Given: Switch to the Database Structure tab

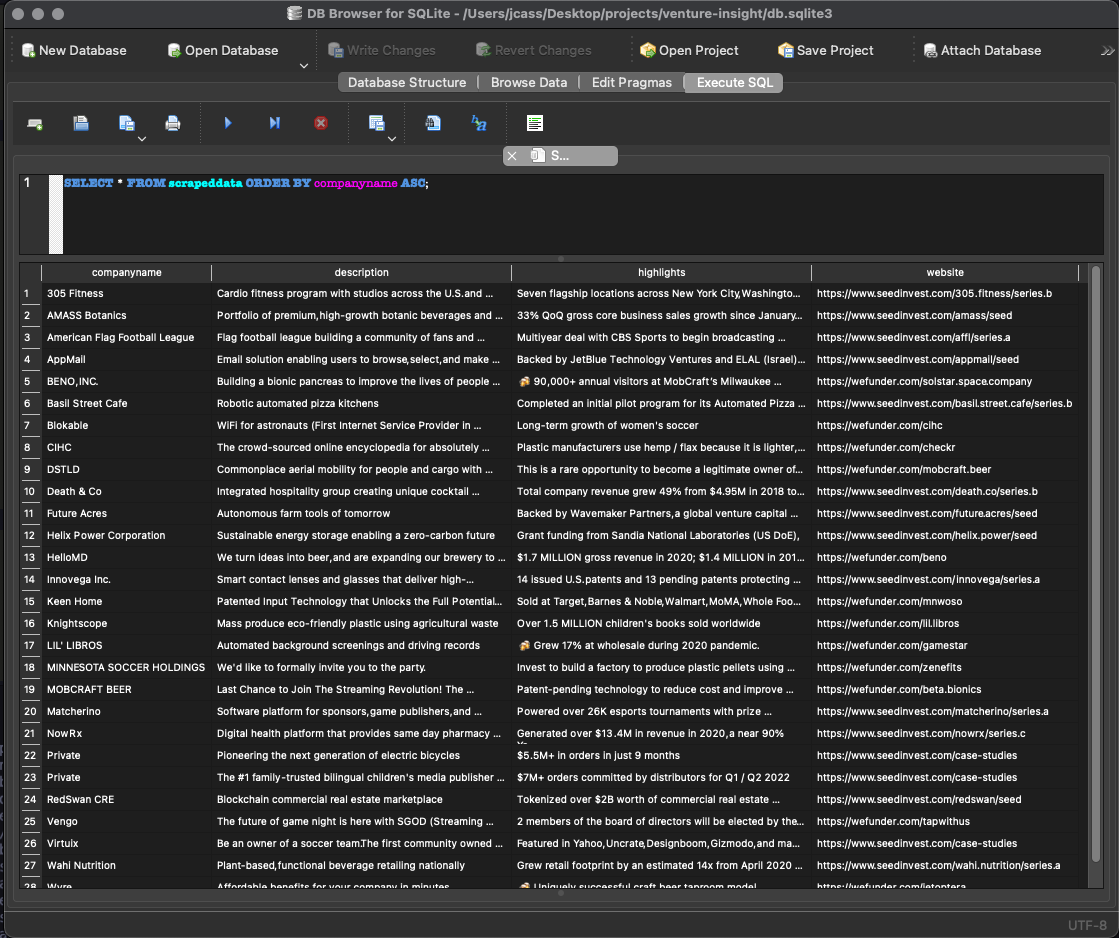Looking at the screenshot, I should click(x=407, y=83).
